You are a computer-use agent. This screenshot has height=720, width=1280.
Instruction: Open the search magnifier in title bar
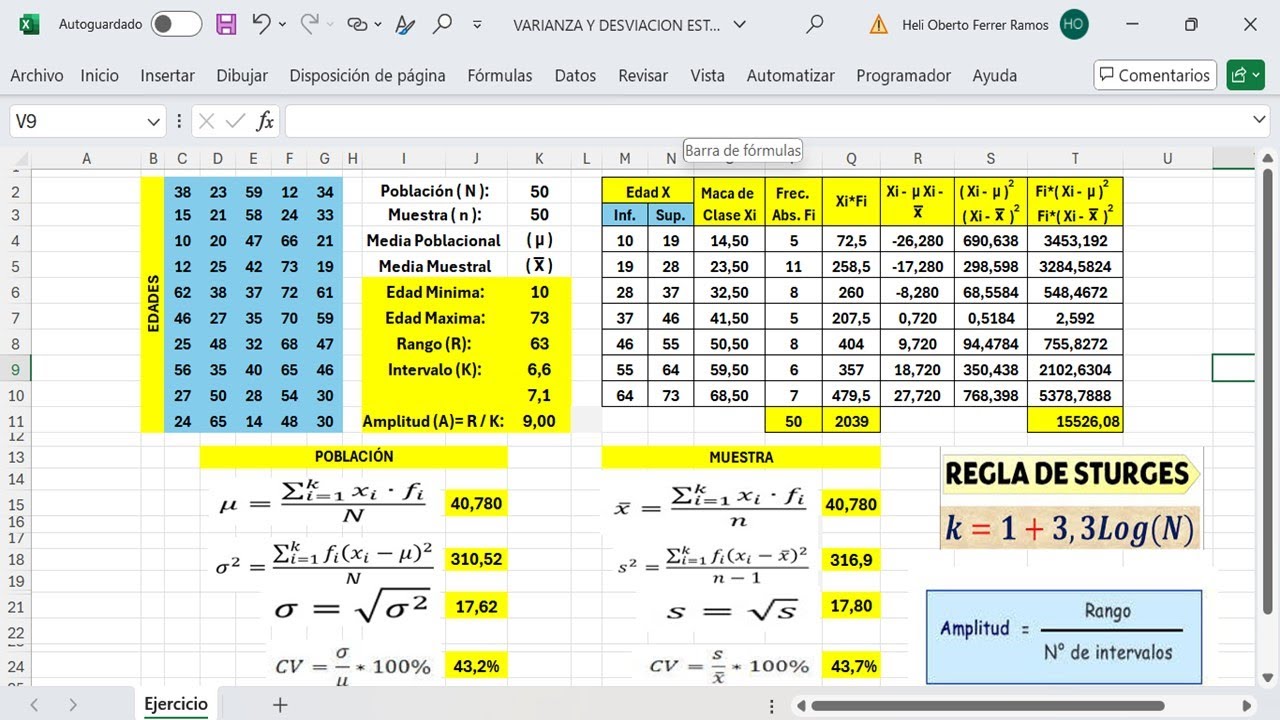tap(815, 24)
